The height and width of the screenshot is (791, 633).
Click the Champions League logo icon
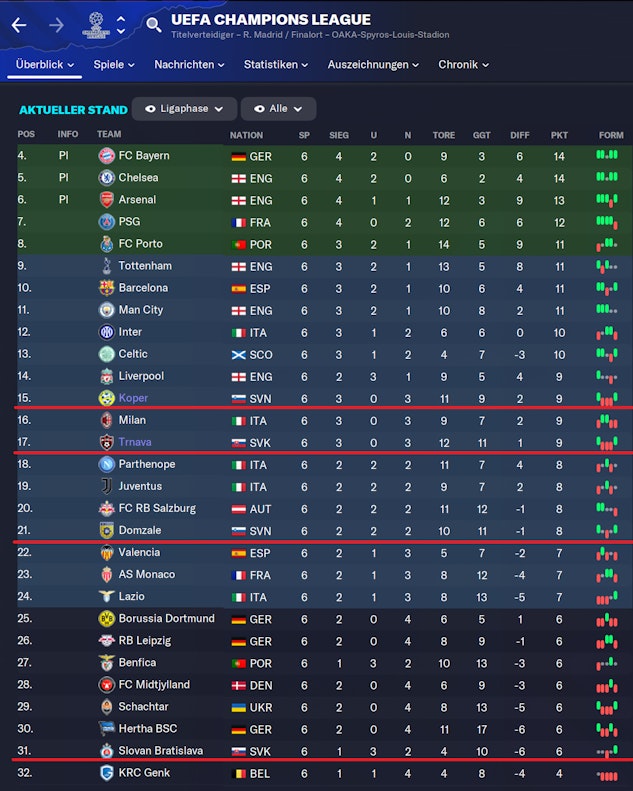pos(93,25)
